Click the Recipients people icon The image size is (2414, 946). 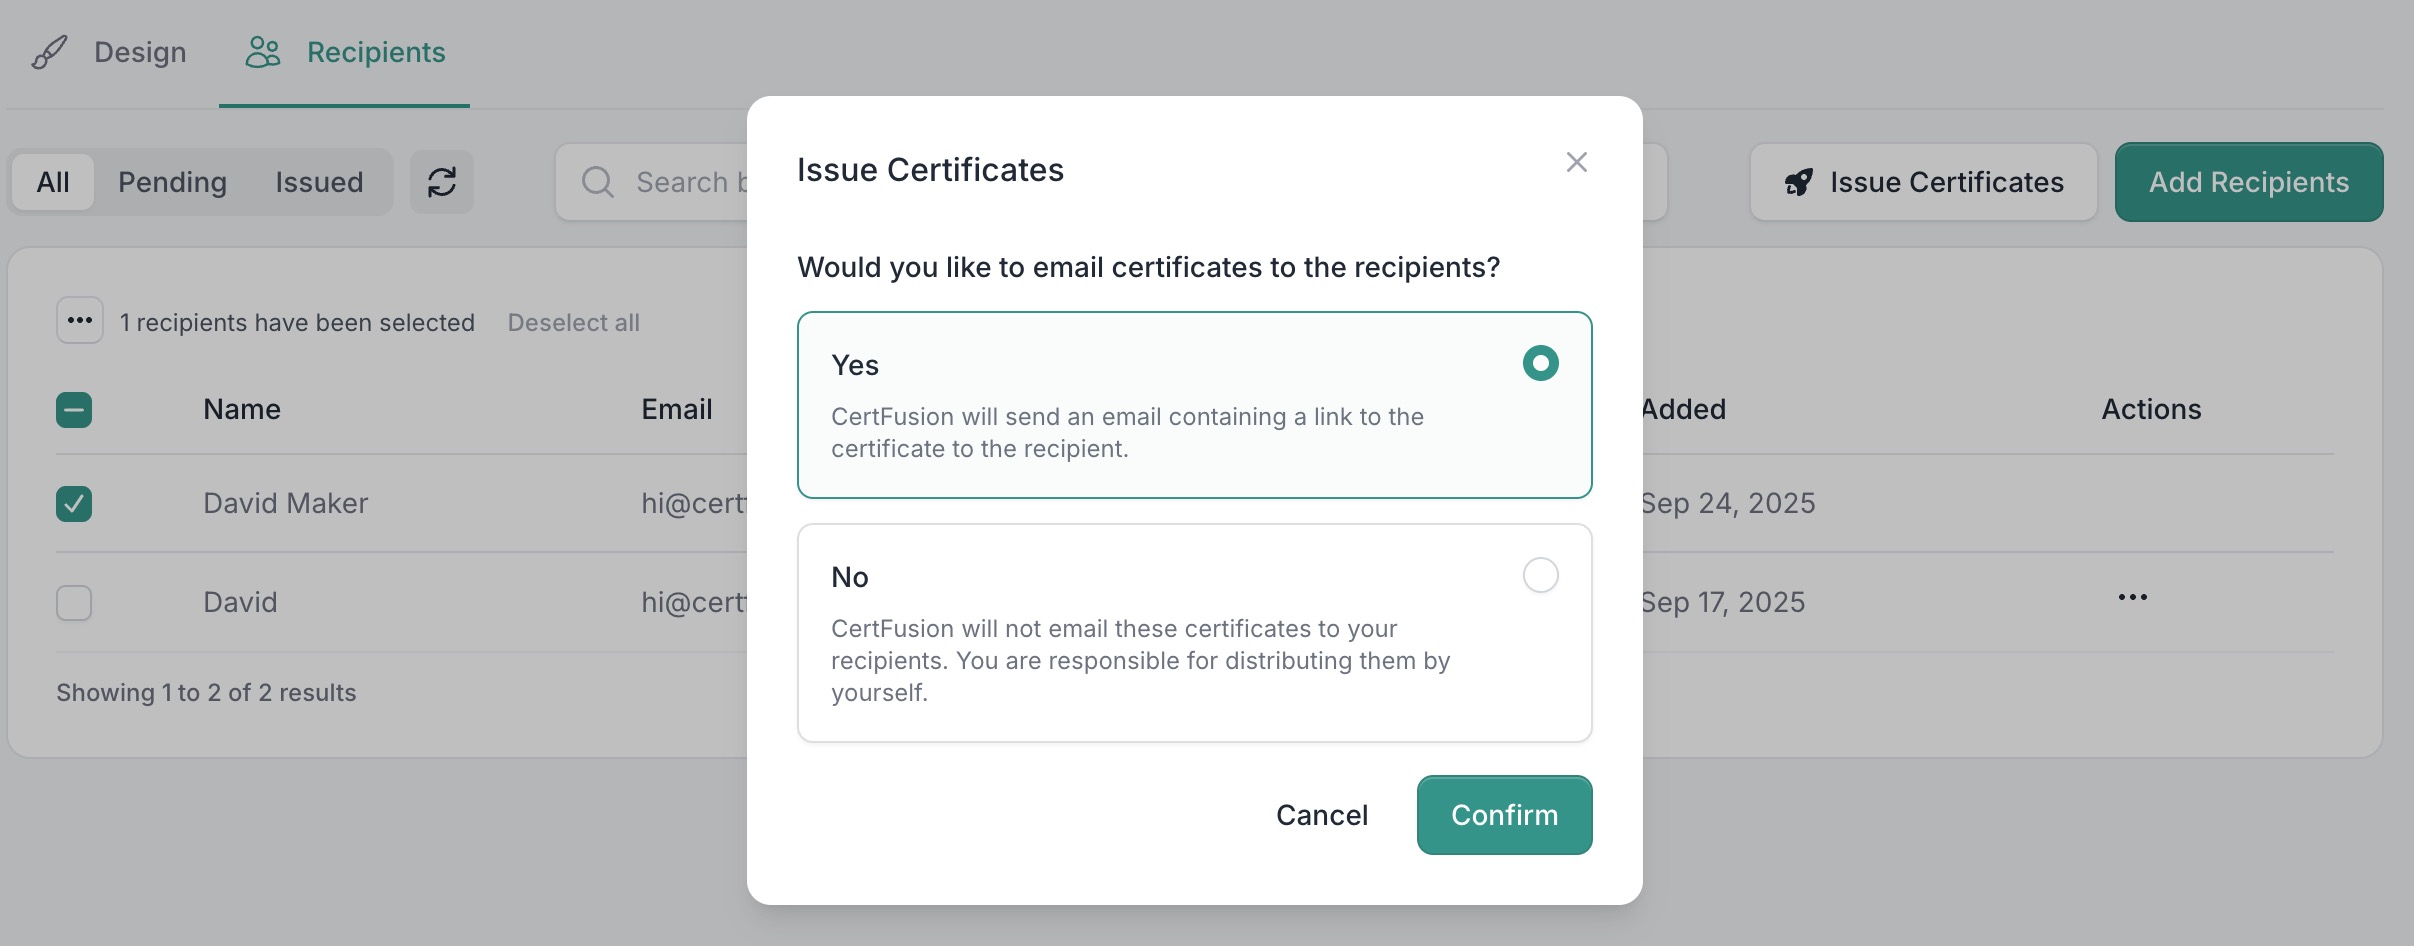tap(263, 52)
